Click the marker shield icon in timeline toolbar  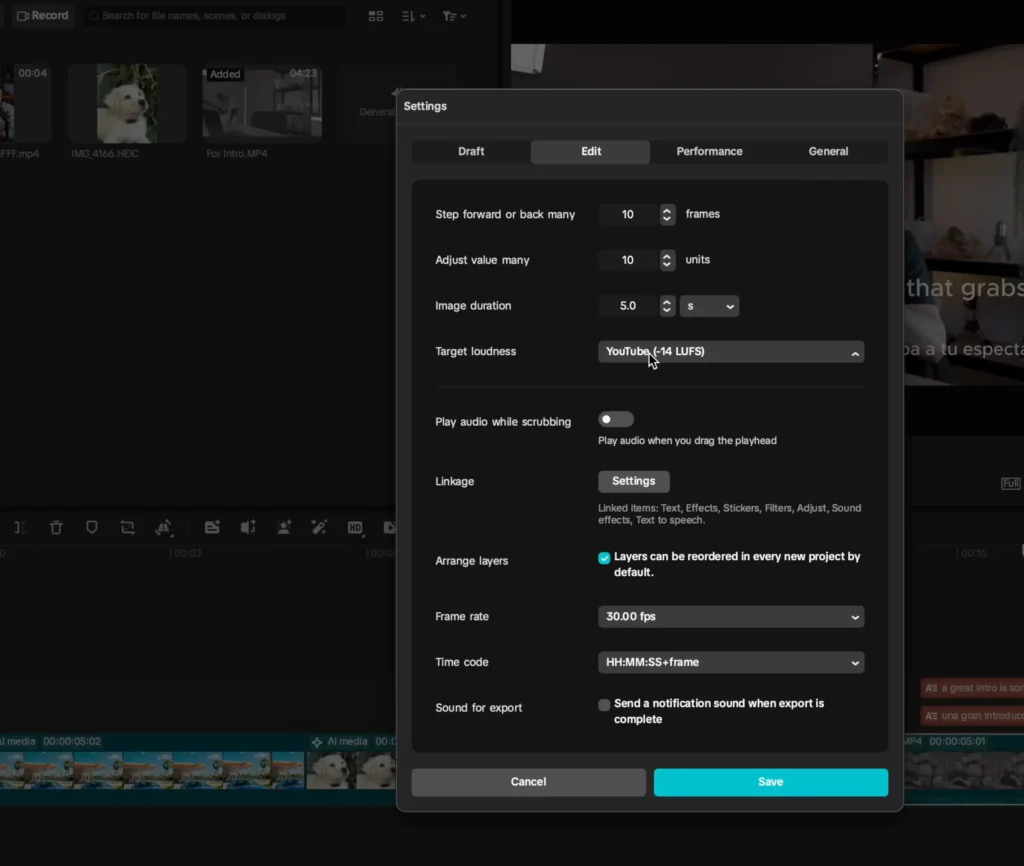(91, 527)
